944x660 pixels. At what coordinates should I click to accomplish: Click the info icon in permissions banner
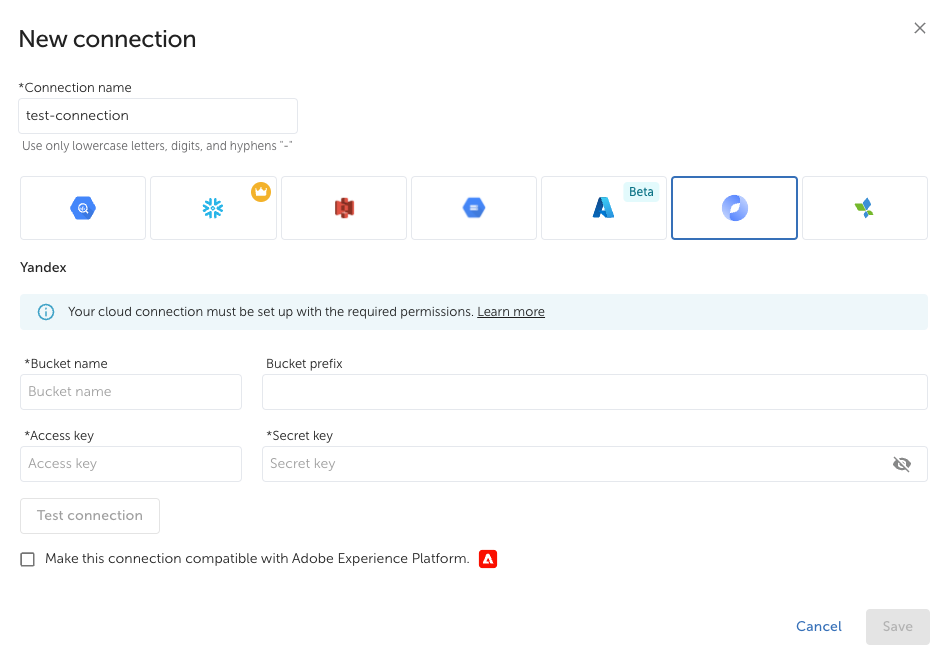46,312
